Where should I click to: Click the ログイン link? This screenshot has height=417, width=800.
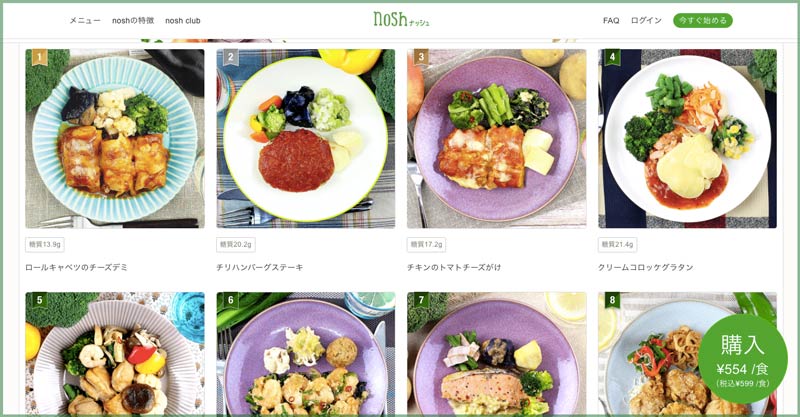click(x=646, y=20)
